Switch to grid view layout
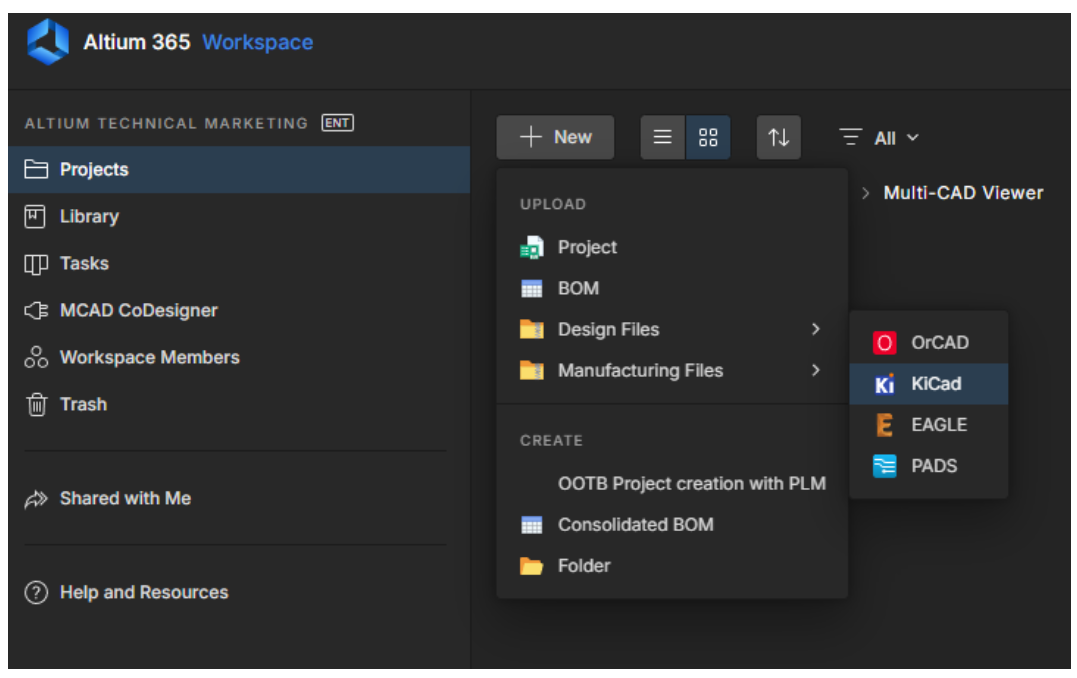 [708, 138]
